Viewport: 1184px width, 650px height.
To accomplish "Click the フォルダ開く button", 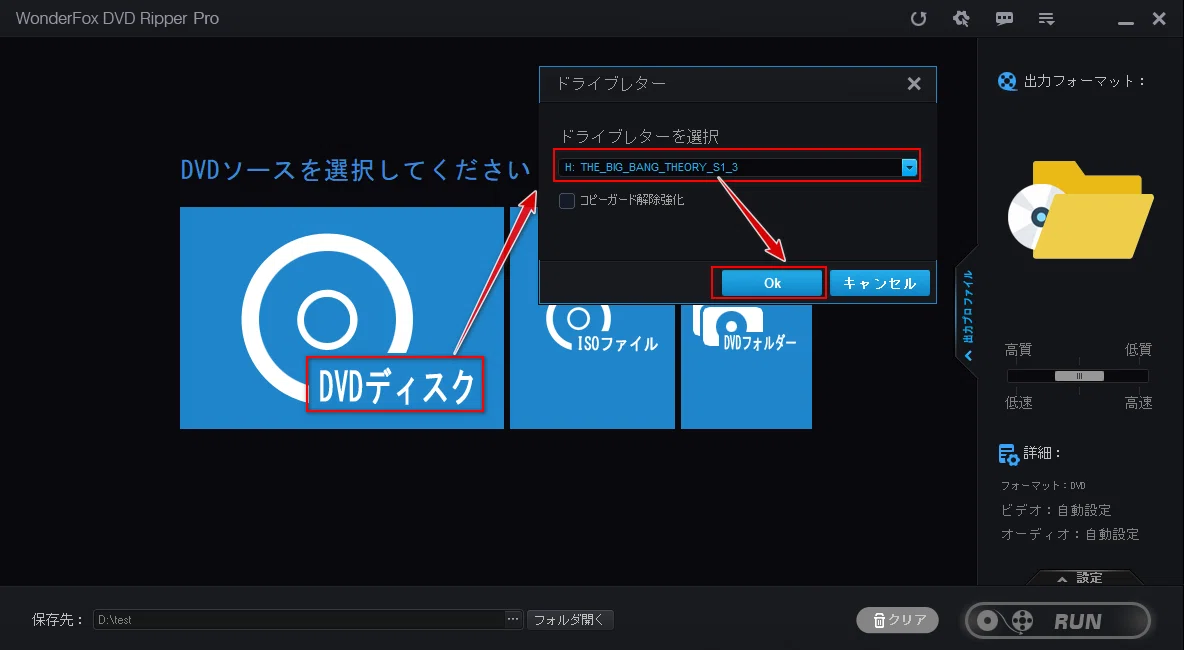I will coord(570,620).
